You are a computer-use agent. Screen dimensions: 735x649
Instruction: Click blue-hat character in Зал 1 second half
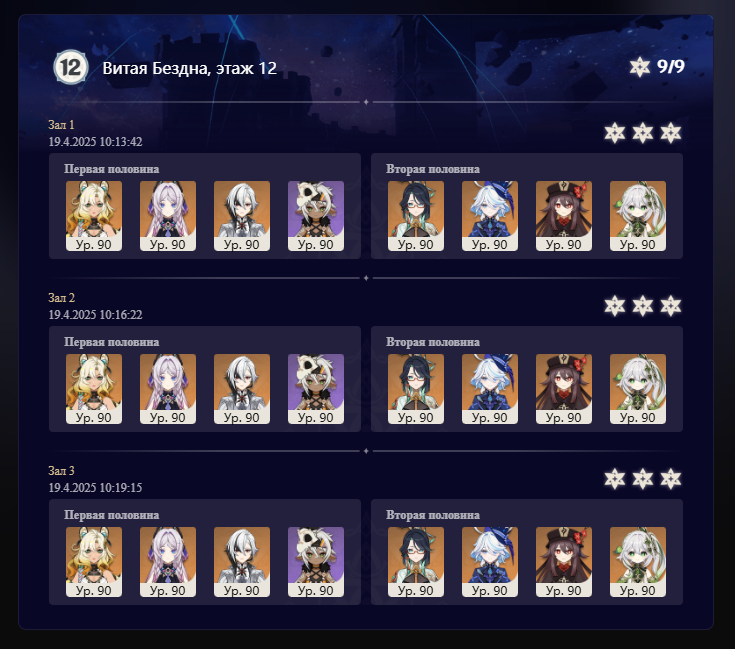coord(490,216)
